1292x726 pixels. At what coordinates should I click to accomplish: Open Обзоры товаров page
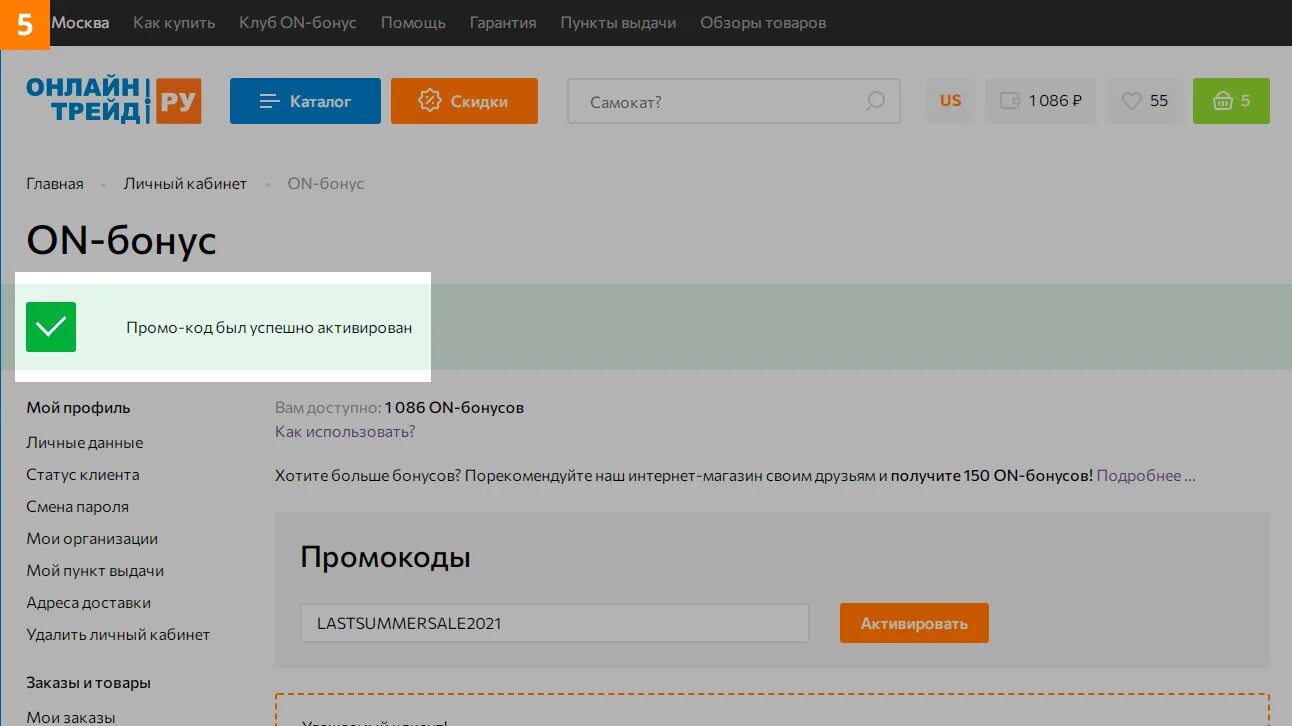click(x=763, y=22)
